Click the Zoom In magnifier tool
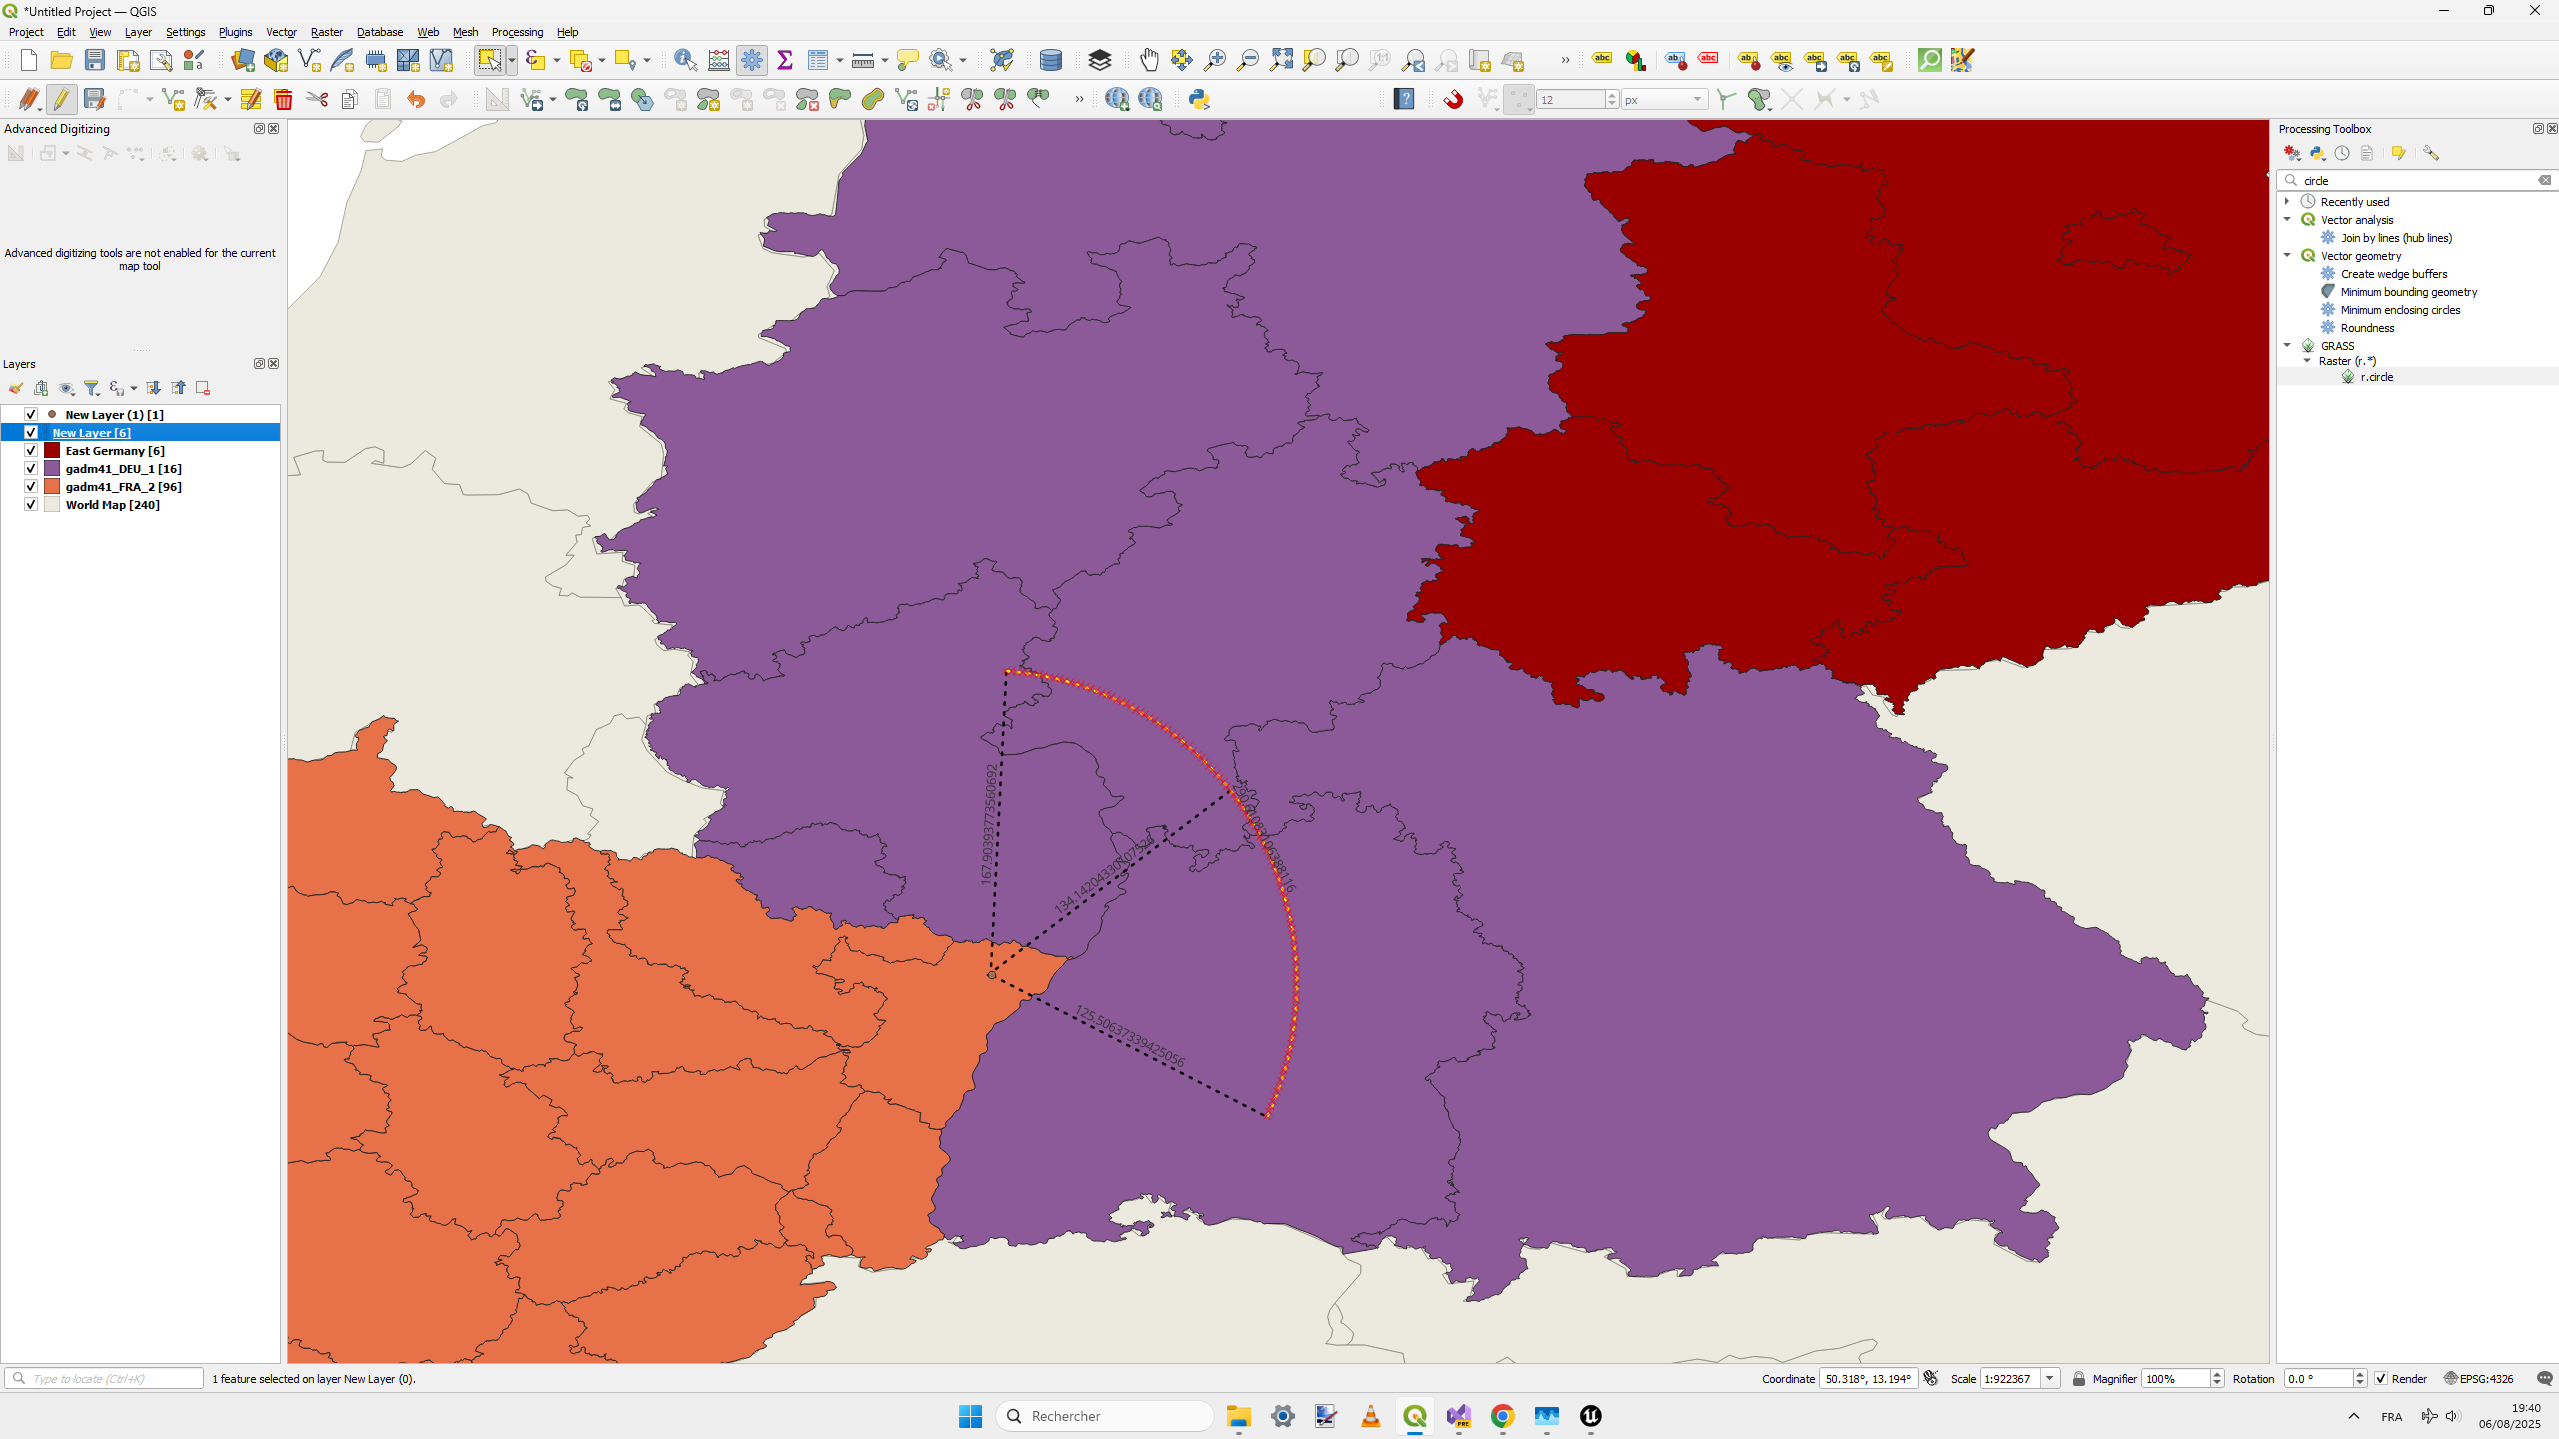 coord(1214,60)
